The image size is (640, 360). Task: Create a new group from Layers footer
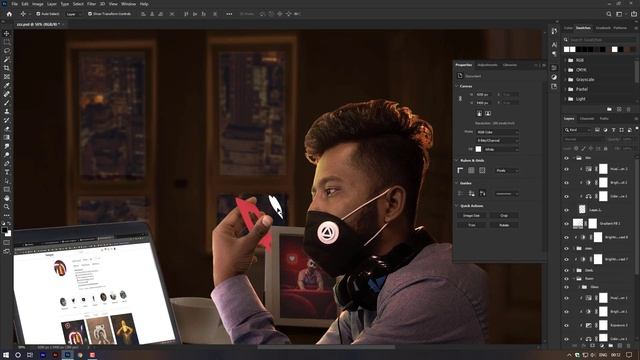point(611,345)
